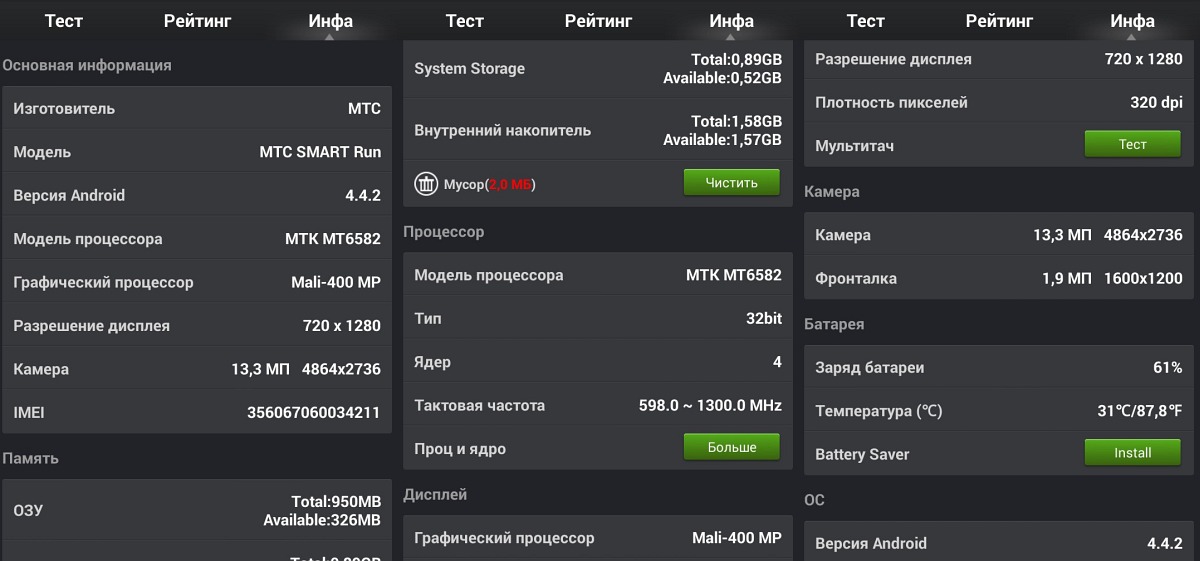Click the green Чистить button
This screenshot has width=1200, height=561.
pyautogui.click(x=732, y=182)
